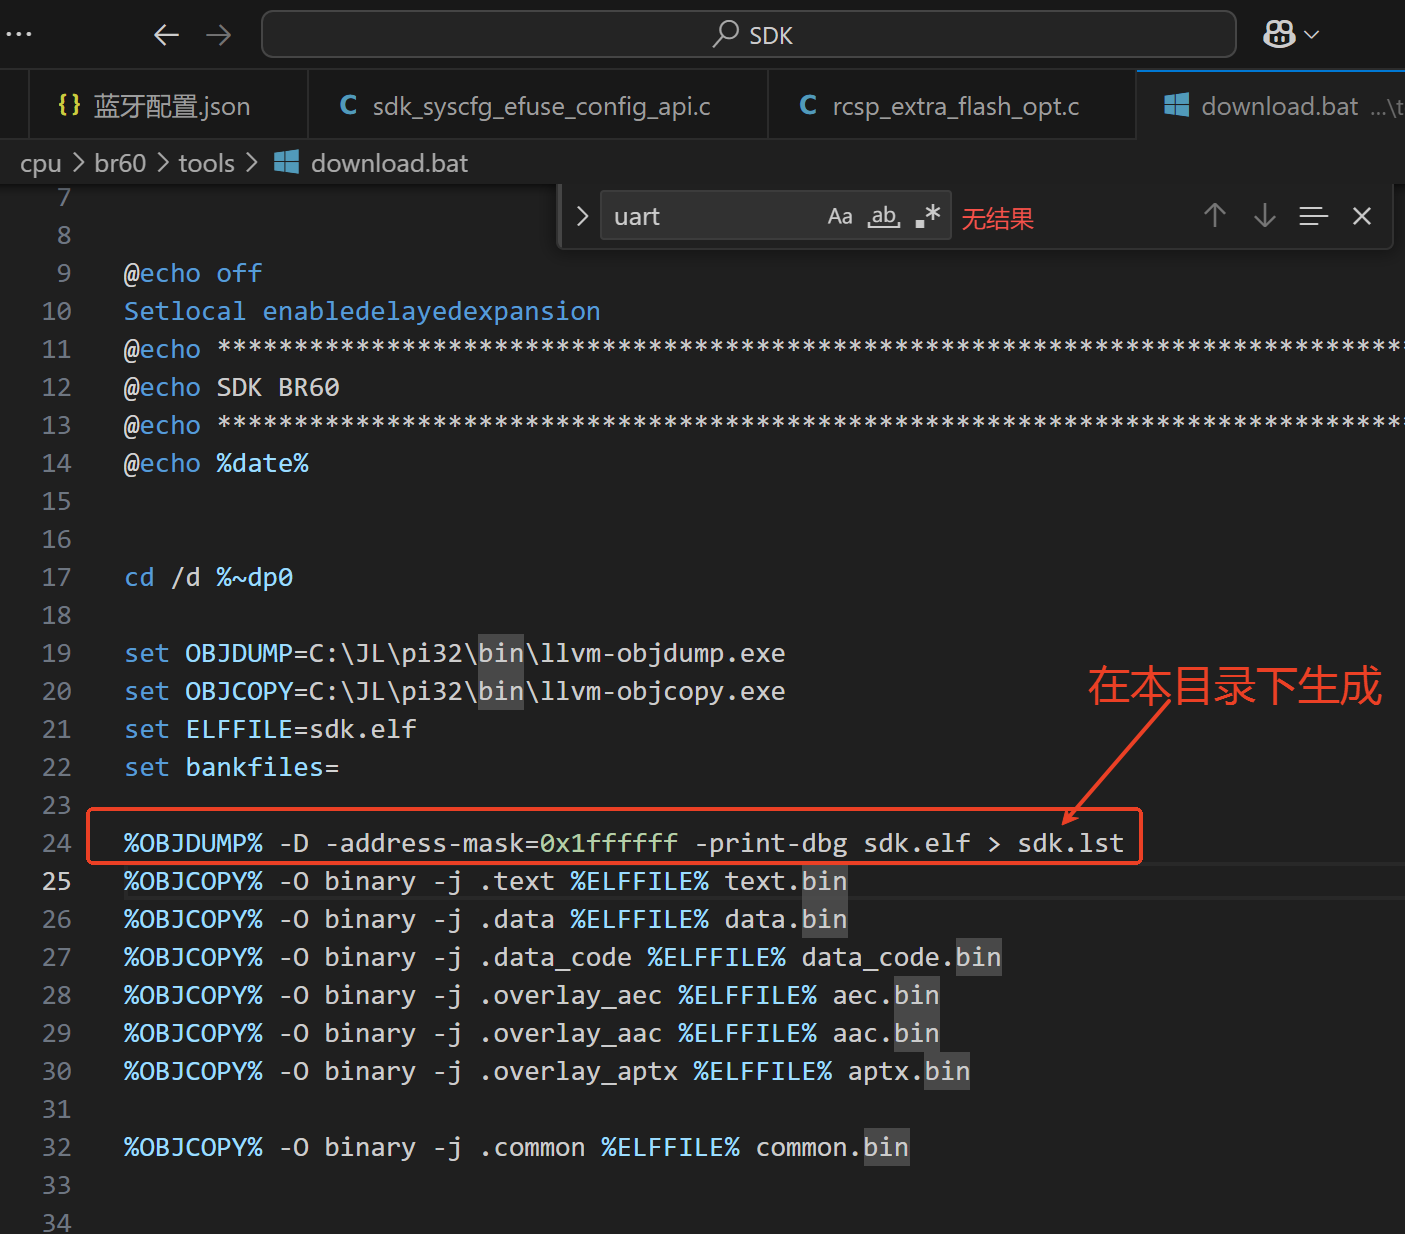
Task: Click the br60 breadcrumb segment
Action: [120, 163]
